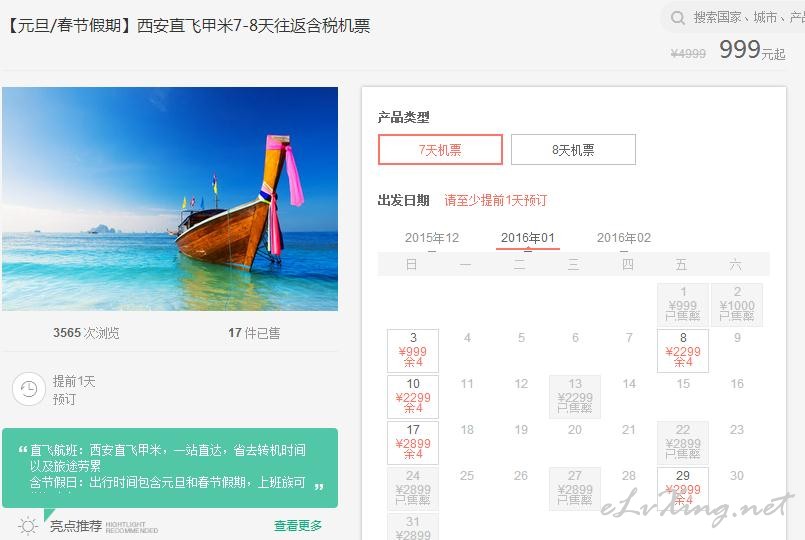805x540 pixels.
Task: Click the search magnifier icon
Action: pyautogui.click(x=678, y=18)
